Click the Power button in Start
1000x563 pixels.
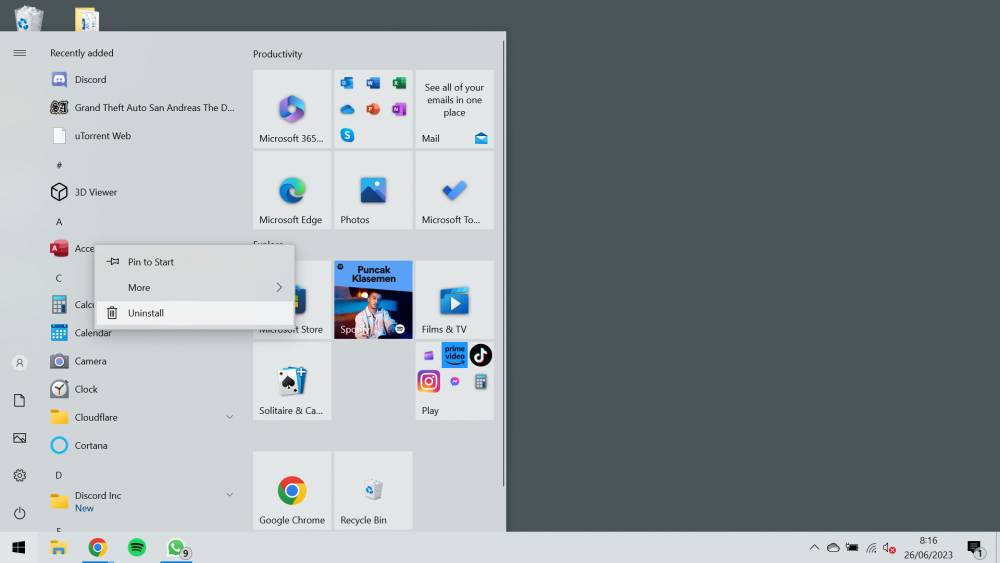(20, 513)
